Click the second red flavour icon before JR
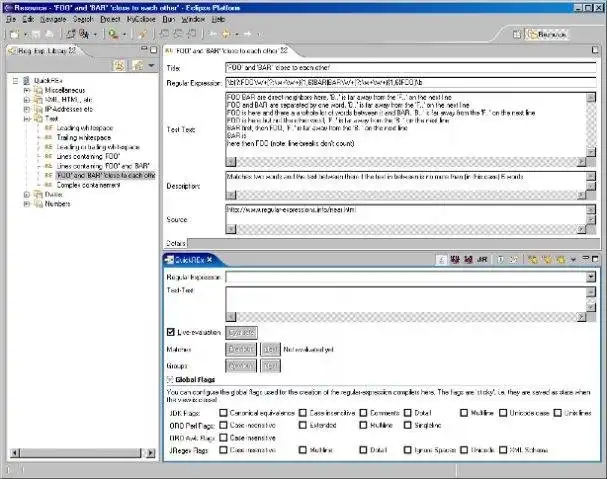This screenshot has width=607, height=479. [x=468, y=259]
